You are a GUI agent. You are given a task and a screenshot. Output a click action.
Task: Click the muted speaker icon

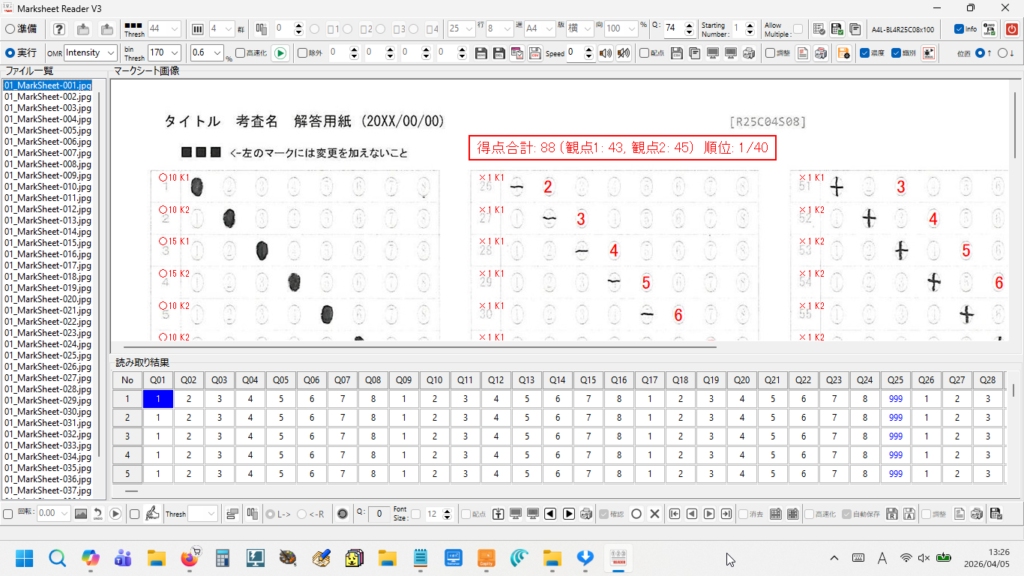pos(623,52)
